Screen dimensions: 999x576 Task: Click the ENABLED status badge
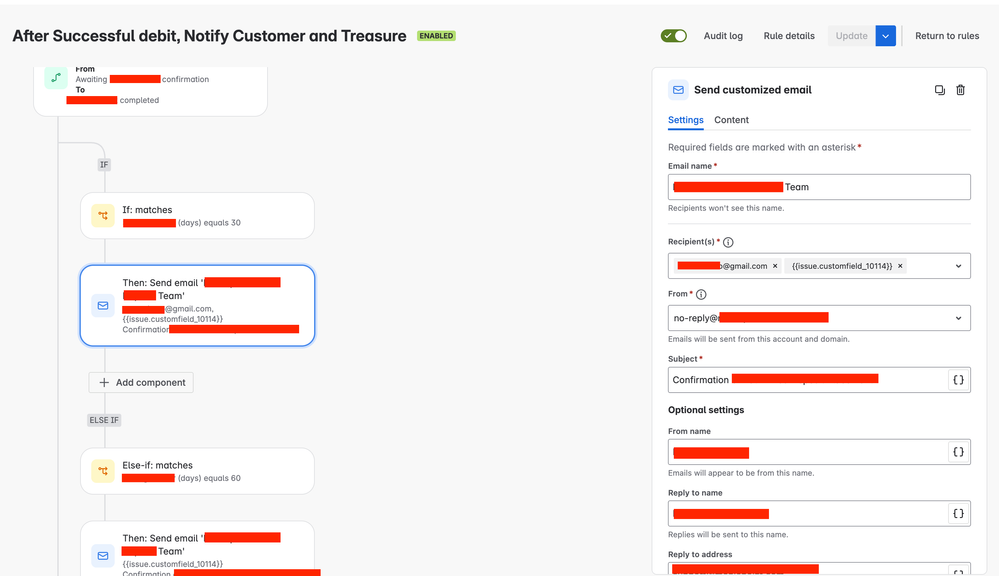[x=436, y=36]
